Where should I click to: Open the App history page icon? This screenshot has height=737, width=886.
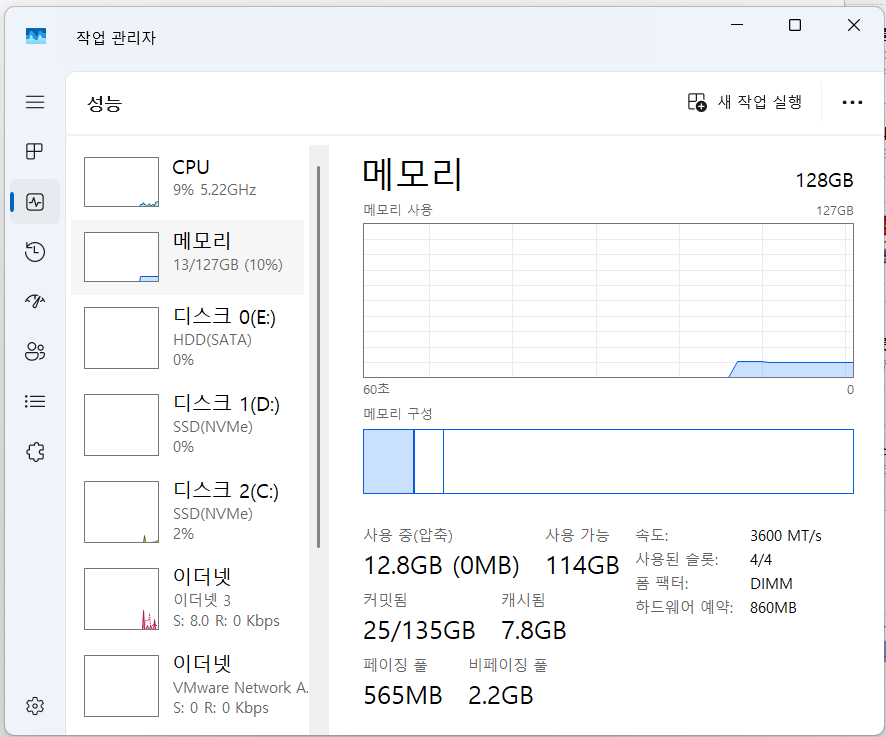click(x=35, y=252)
